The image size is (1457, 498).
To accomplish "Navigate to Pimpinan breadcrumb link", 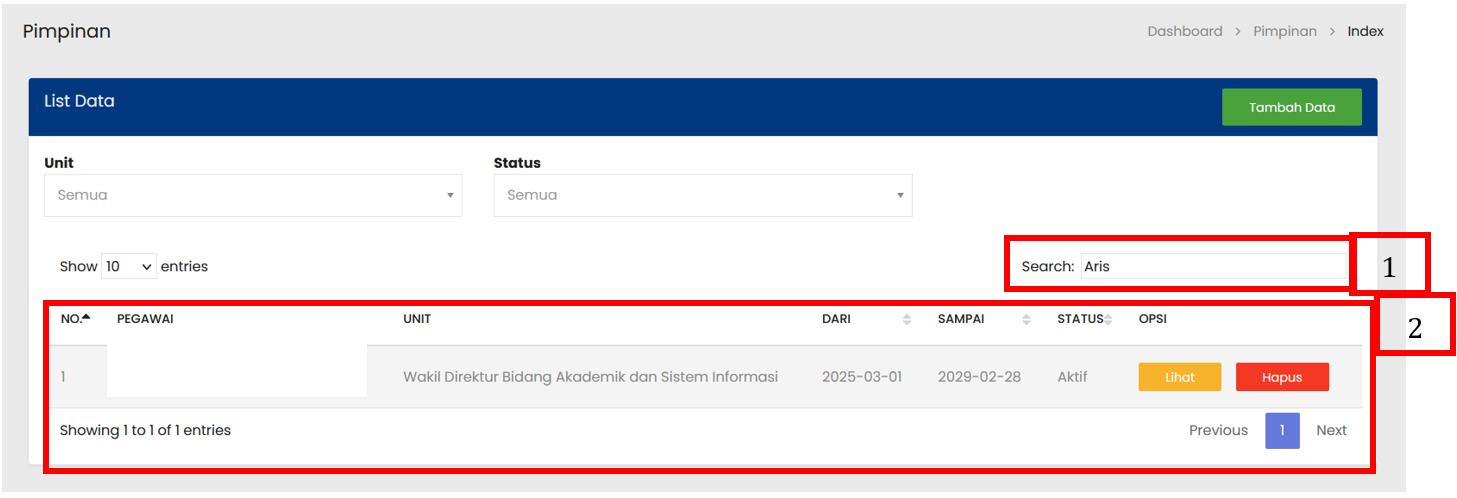I will coord(1285,32).
